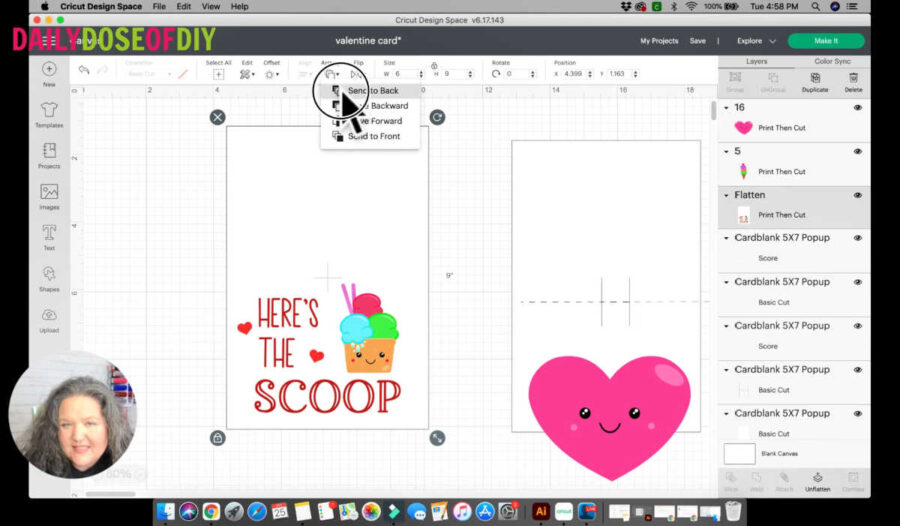The image size is (900, 526).
Task: Open the Templates panel
Action: [49, 110]
